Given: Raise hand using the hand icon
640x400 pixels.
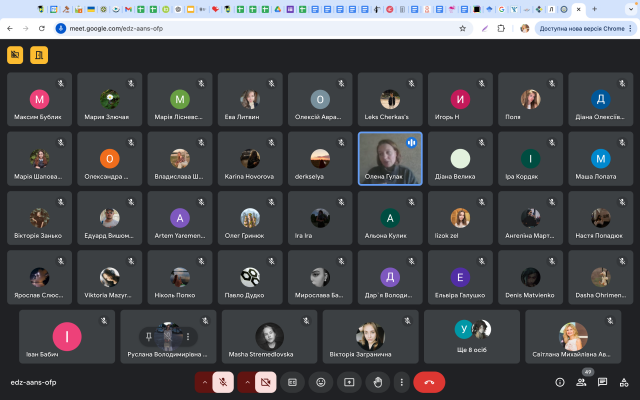Looking at the screenshot, I should click(378, 382).
